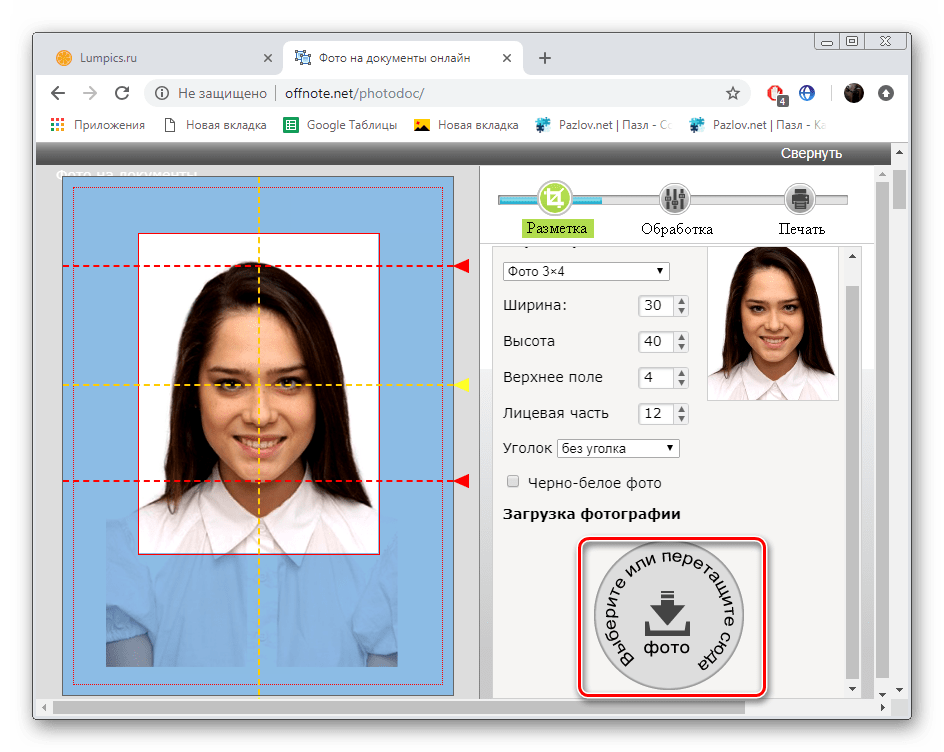
Task: Click the 'Лицевая часть' value field showing 12
Action: 656,414
